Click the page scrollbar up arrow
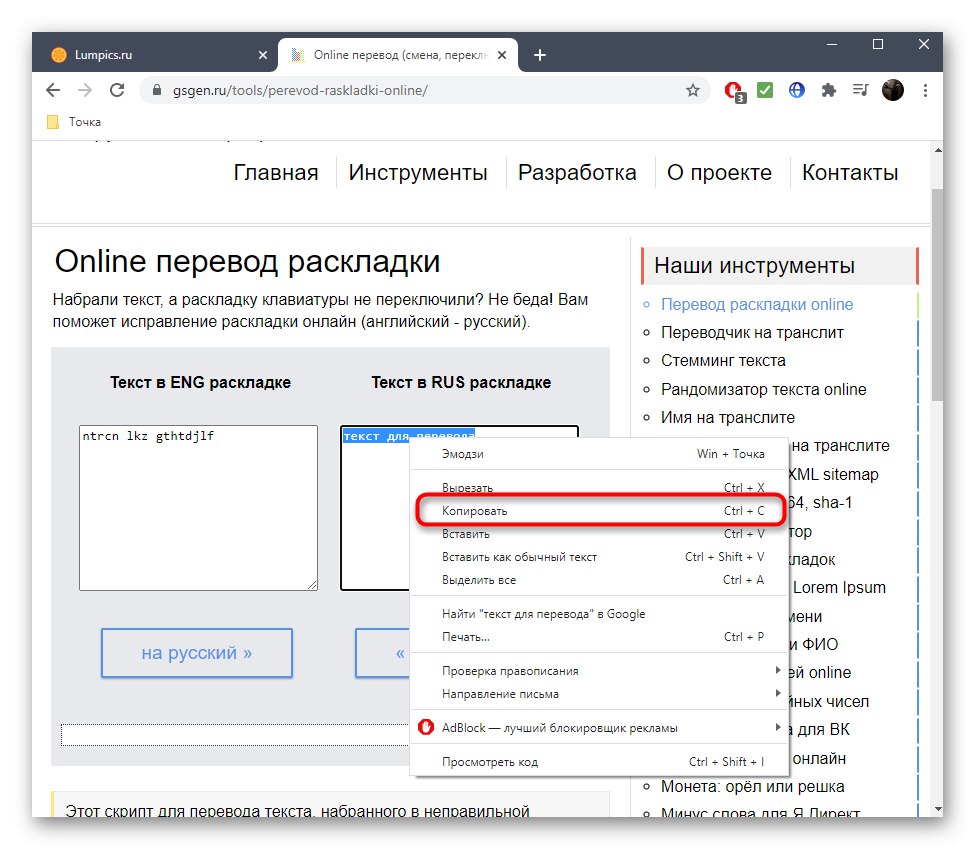Viewport: 975px width, 849px height. (x=938, y=150)
